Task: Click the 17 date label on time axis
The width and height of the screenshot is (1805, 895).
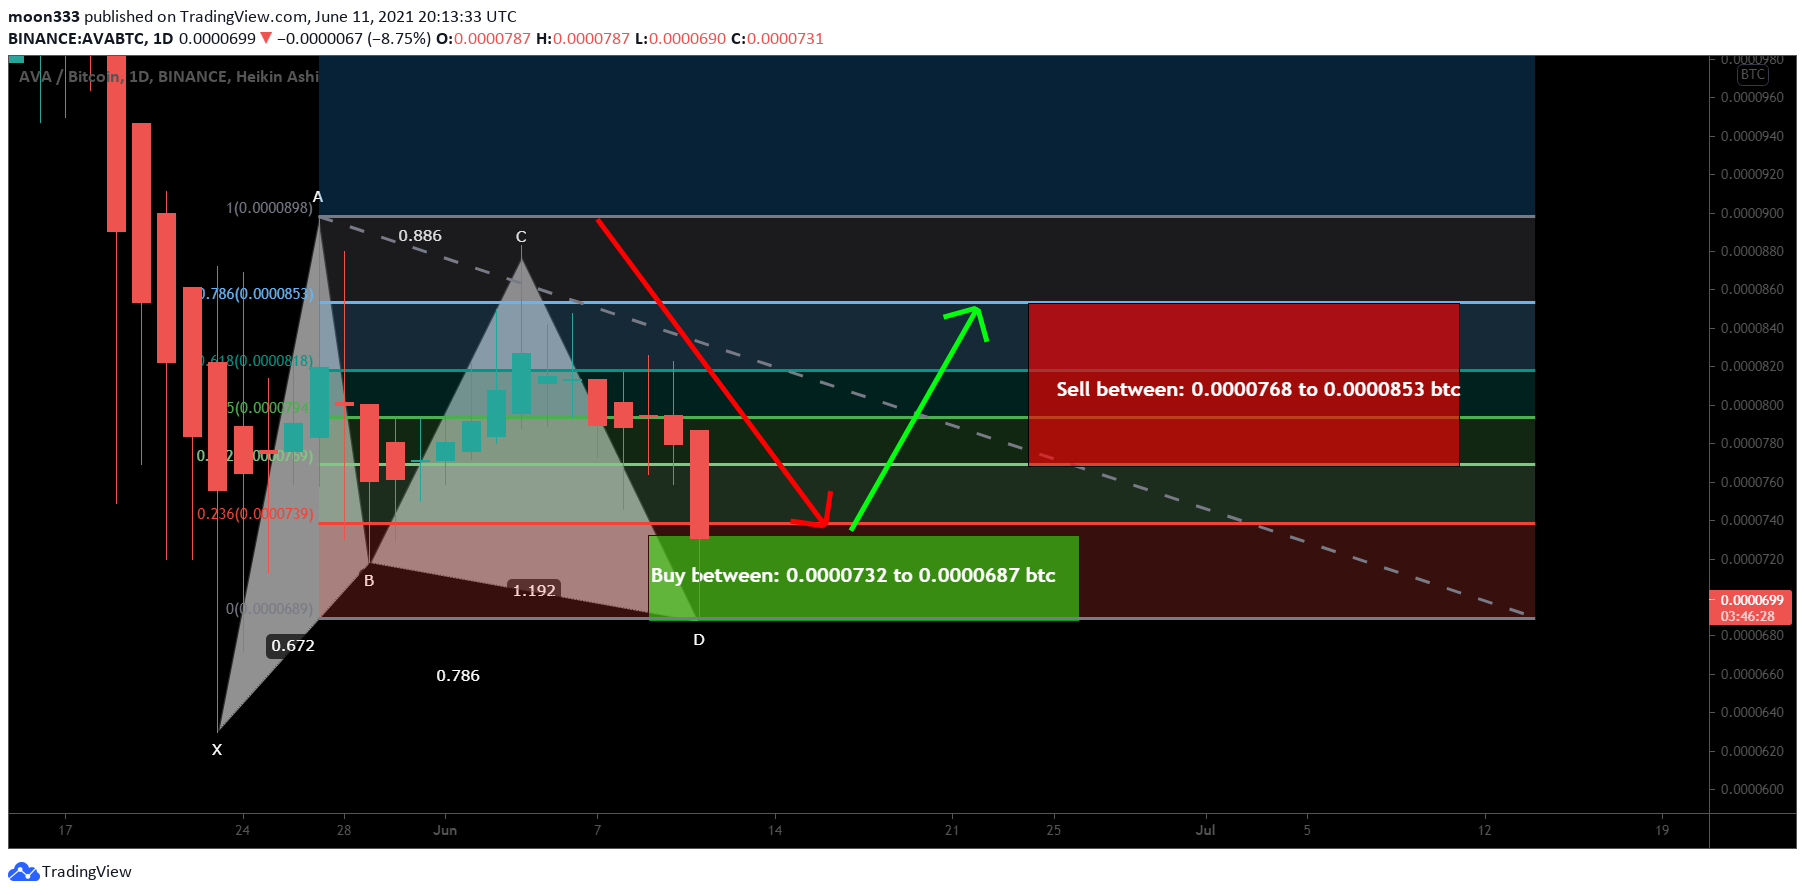Action: [65, 830]
